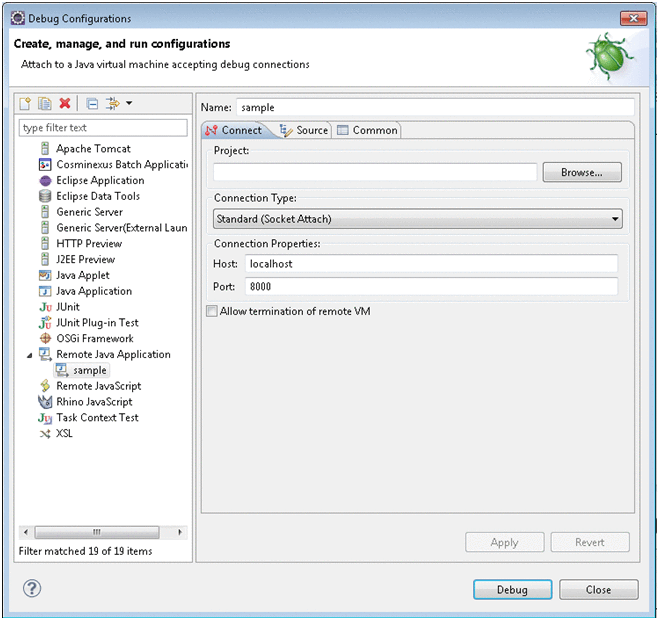Screen dimensions: 660x621
Task: Click the Generic Server(External Launch) icon
Action: pos(45,228)
